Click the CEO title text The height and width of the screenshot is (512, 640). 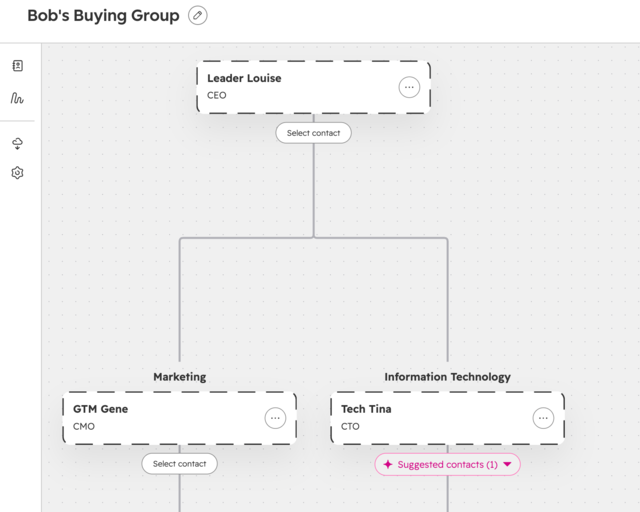coord(217,95)
